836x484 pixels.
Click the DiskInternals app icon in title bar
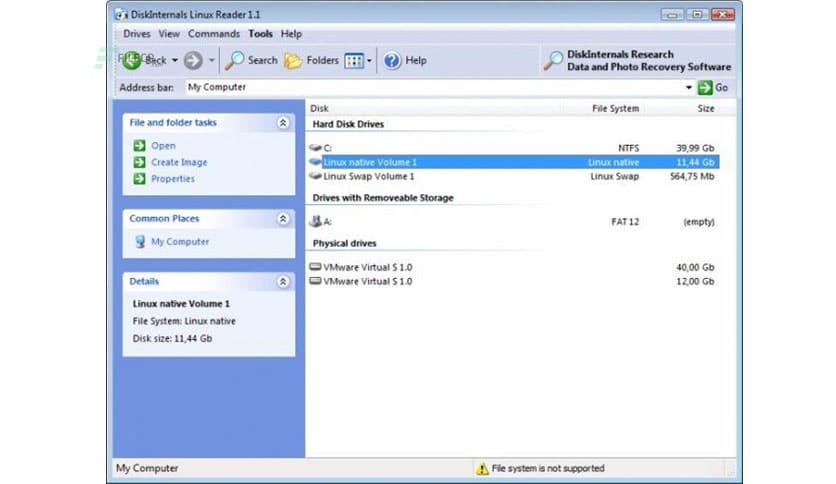coord(121,14)
